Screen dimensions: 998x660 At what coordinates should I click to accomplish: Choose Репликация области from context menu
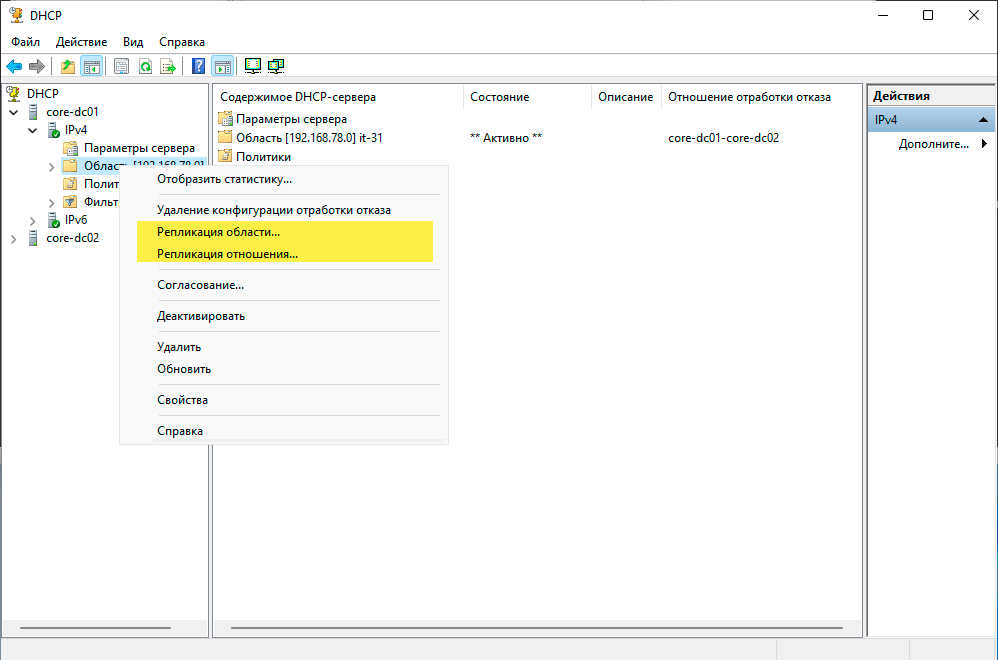(x=218, y=232)
